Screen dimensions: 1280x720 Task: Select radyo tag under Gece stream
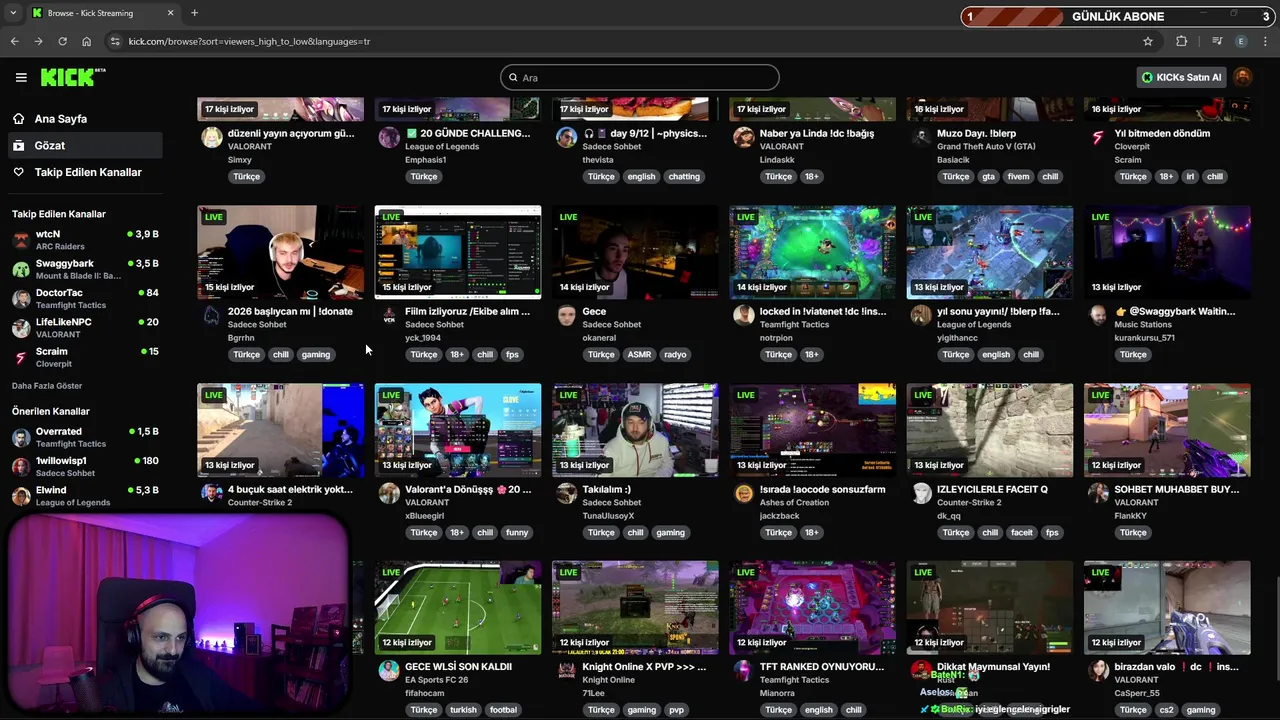[675, 354]
